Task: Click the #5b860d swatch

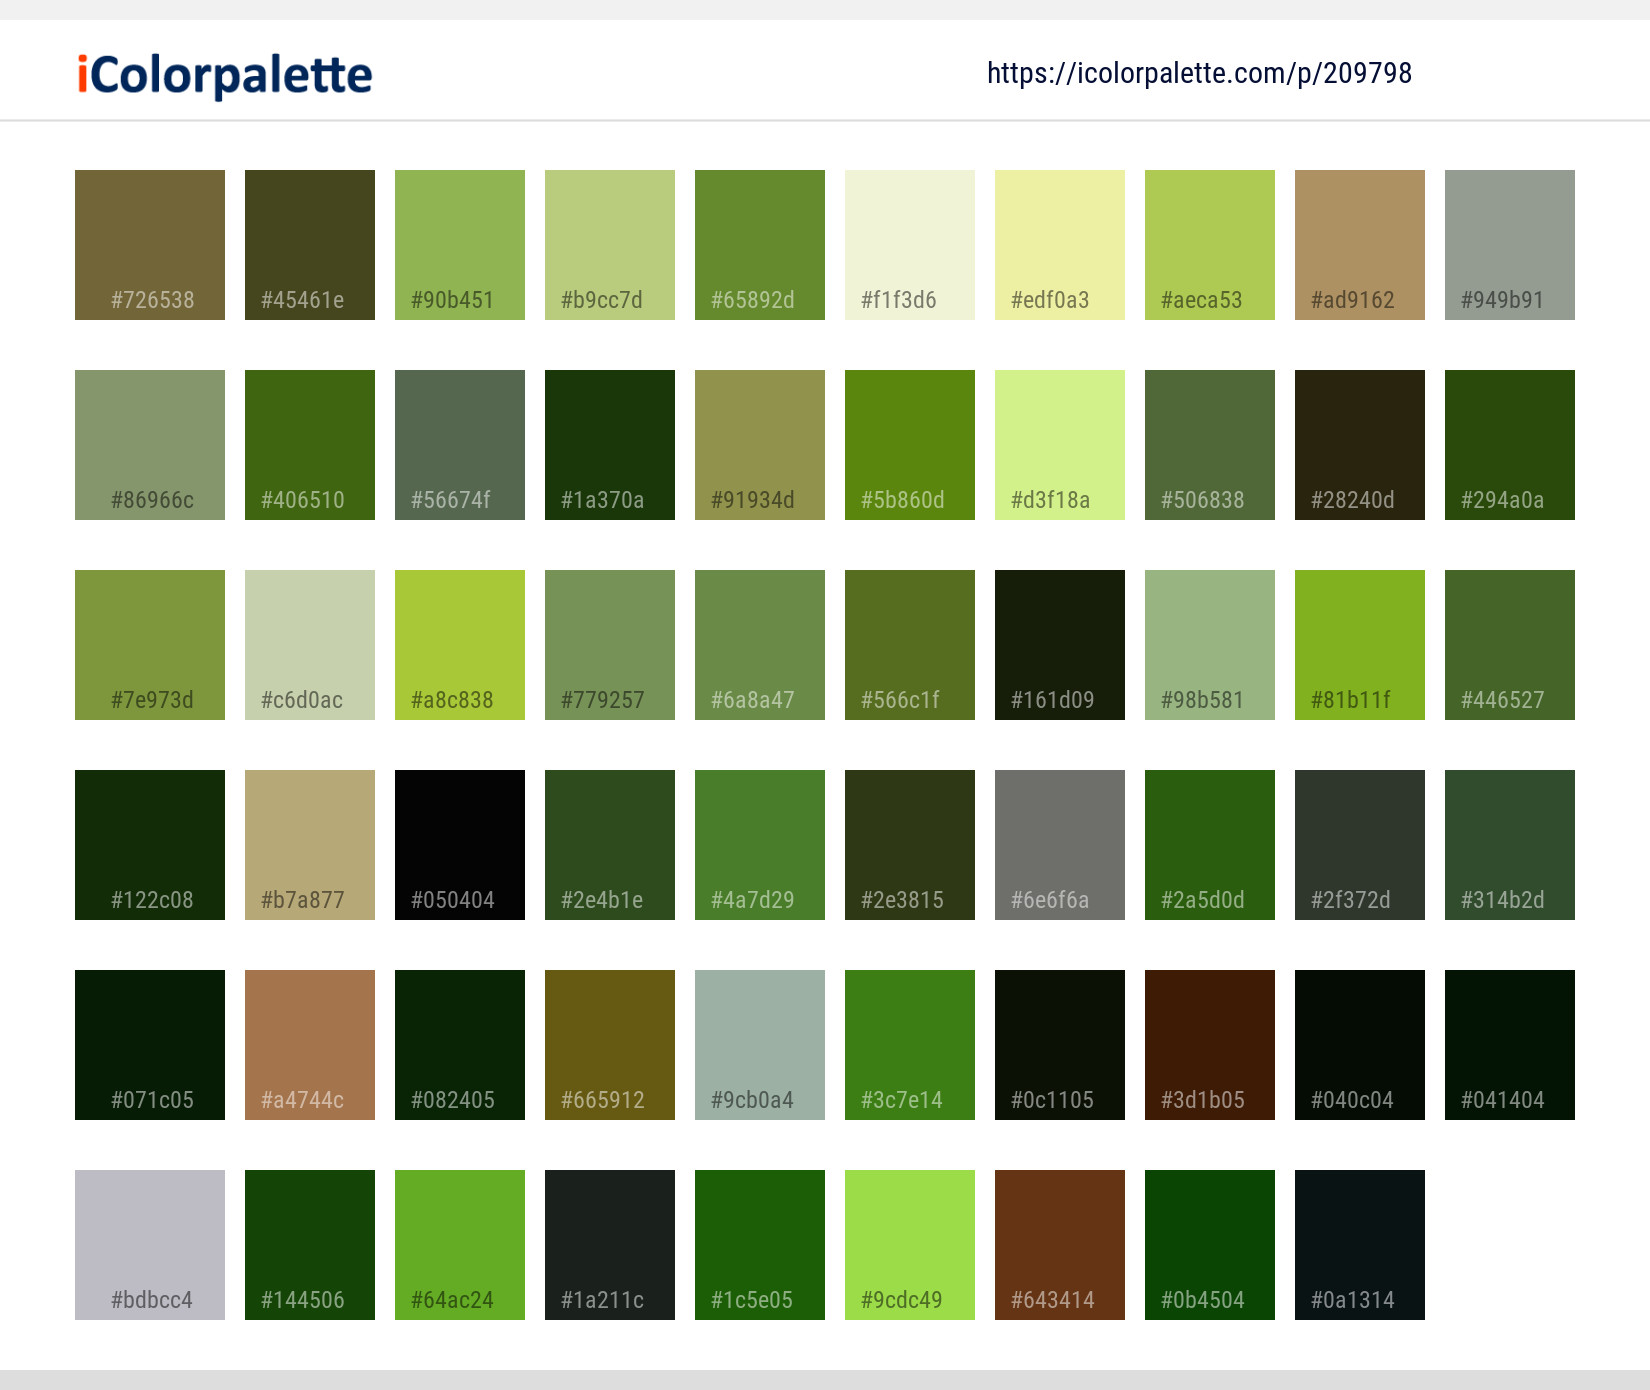Action: pyautogui.click(x=910, y=445)
